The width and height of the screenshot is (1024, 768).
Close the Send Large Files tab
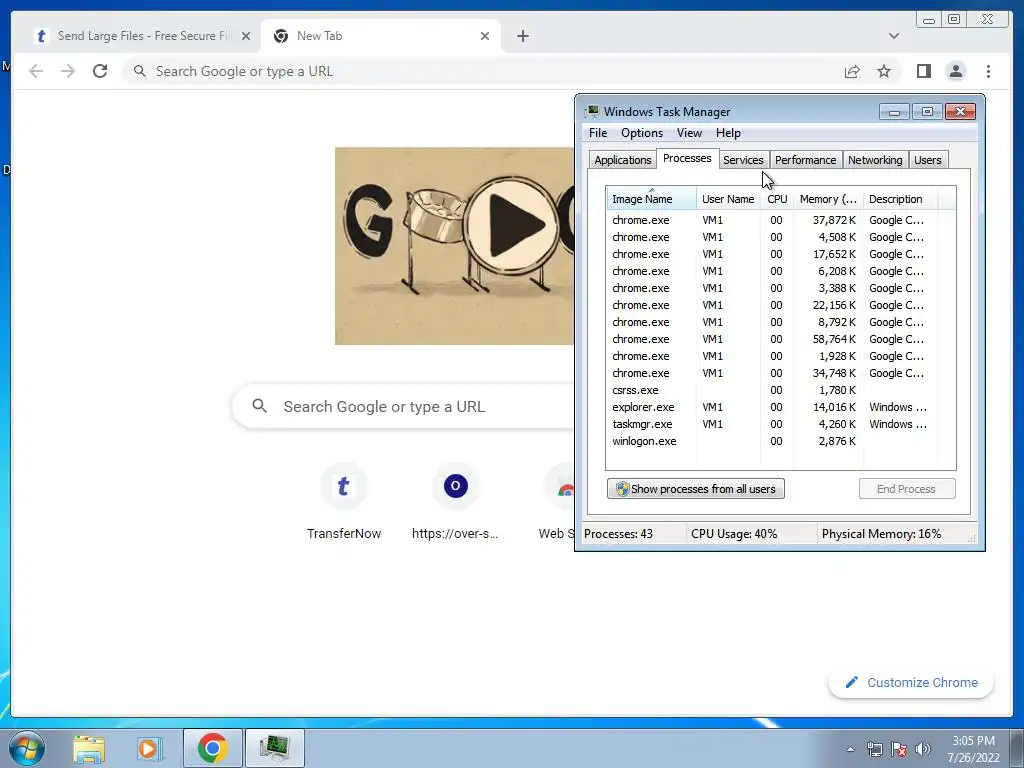246,36
